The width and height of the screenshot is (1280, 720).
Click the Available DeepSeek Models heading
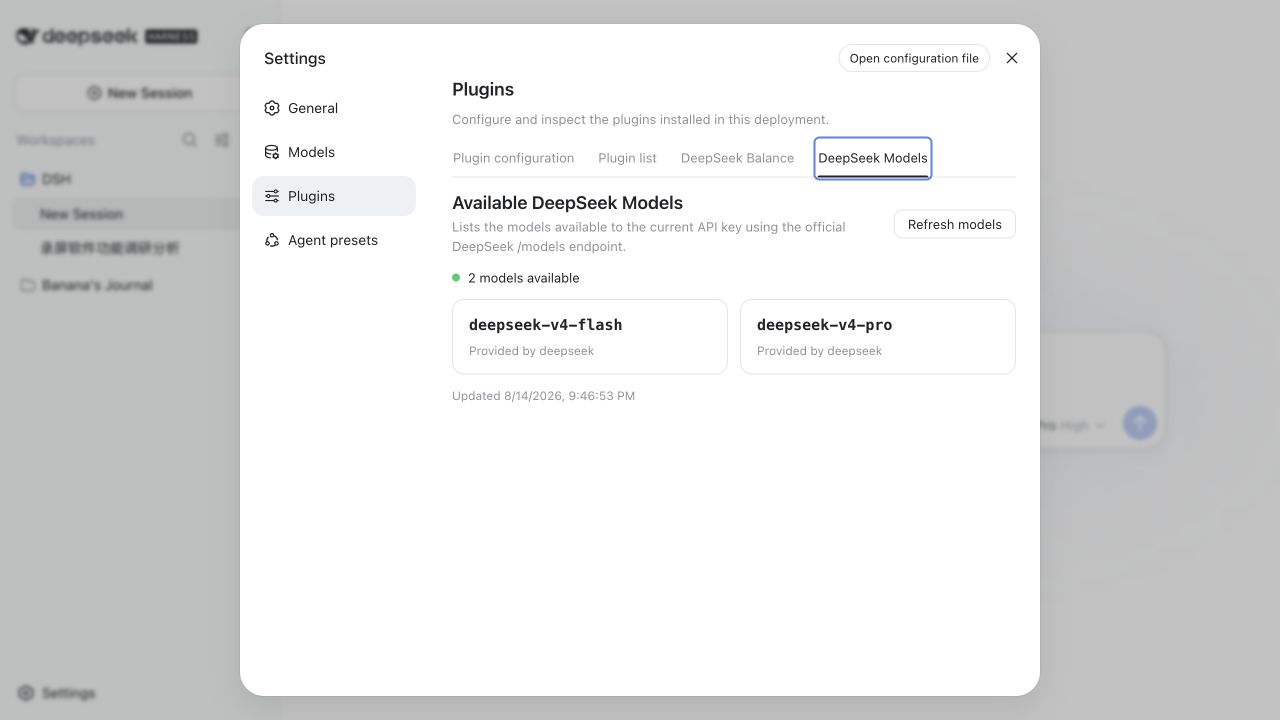567,203
